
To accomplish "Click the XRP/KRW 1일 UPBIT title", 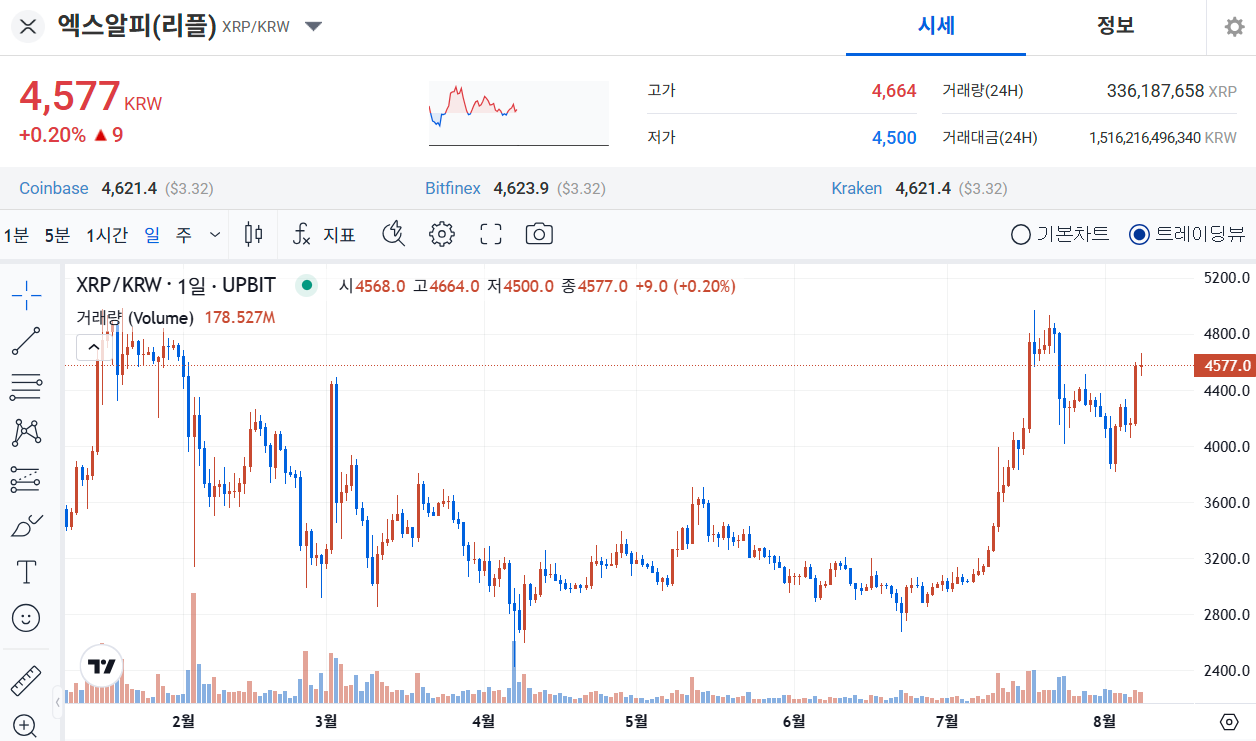I will point(176,286).
